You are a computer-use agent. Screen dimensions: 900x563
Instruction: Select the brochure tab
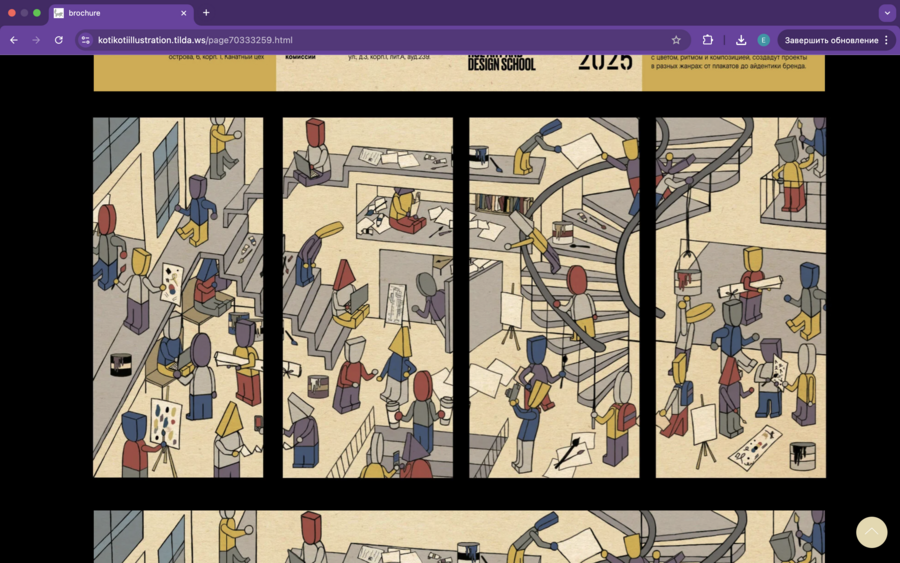coord(121,13)
